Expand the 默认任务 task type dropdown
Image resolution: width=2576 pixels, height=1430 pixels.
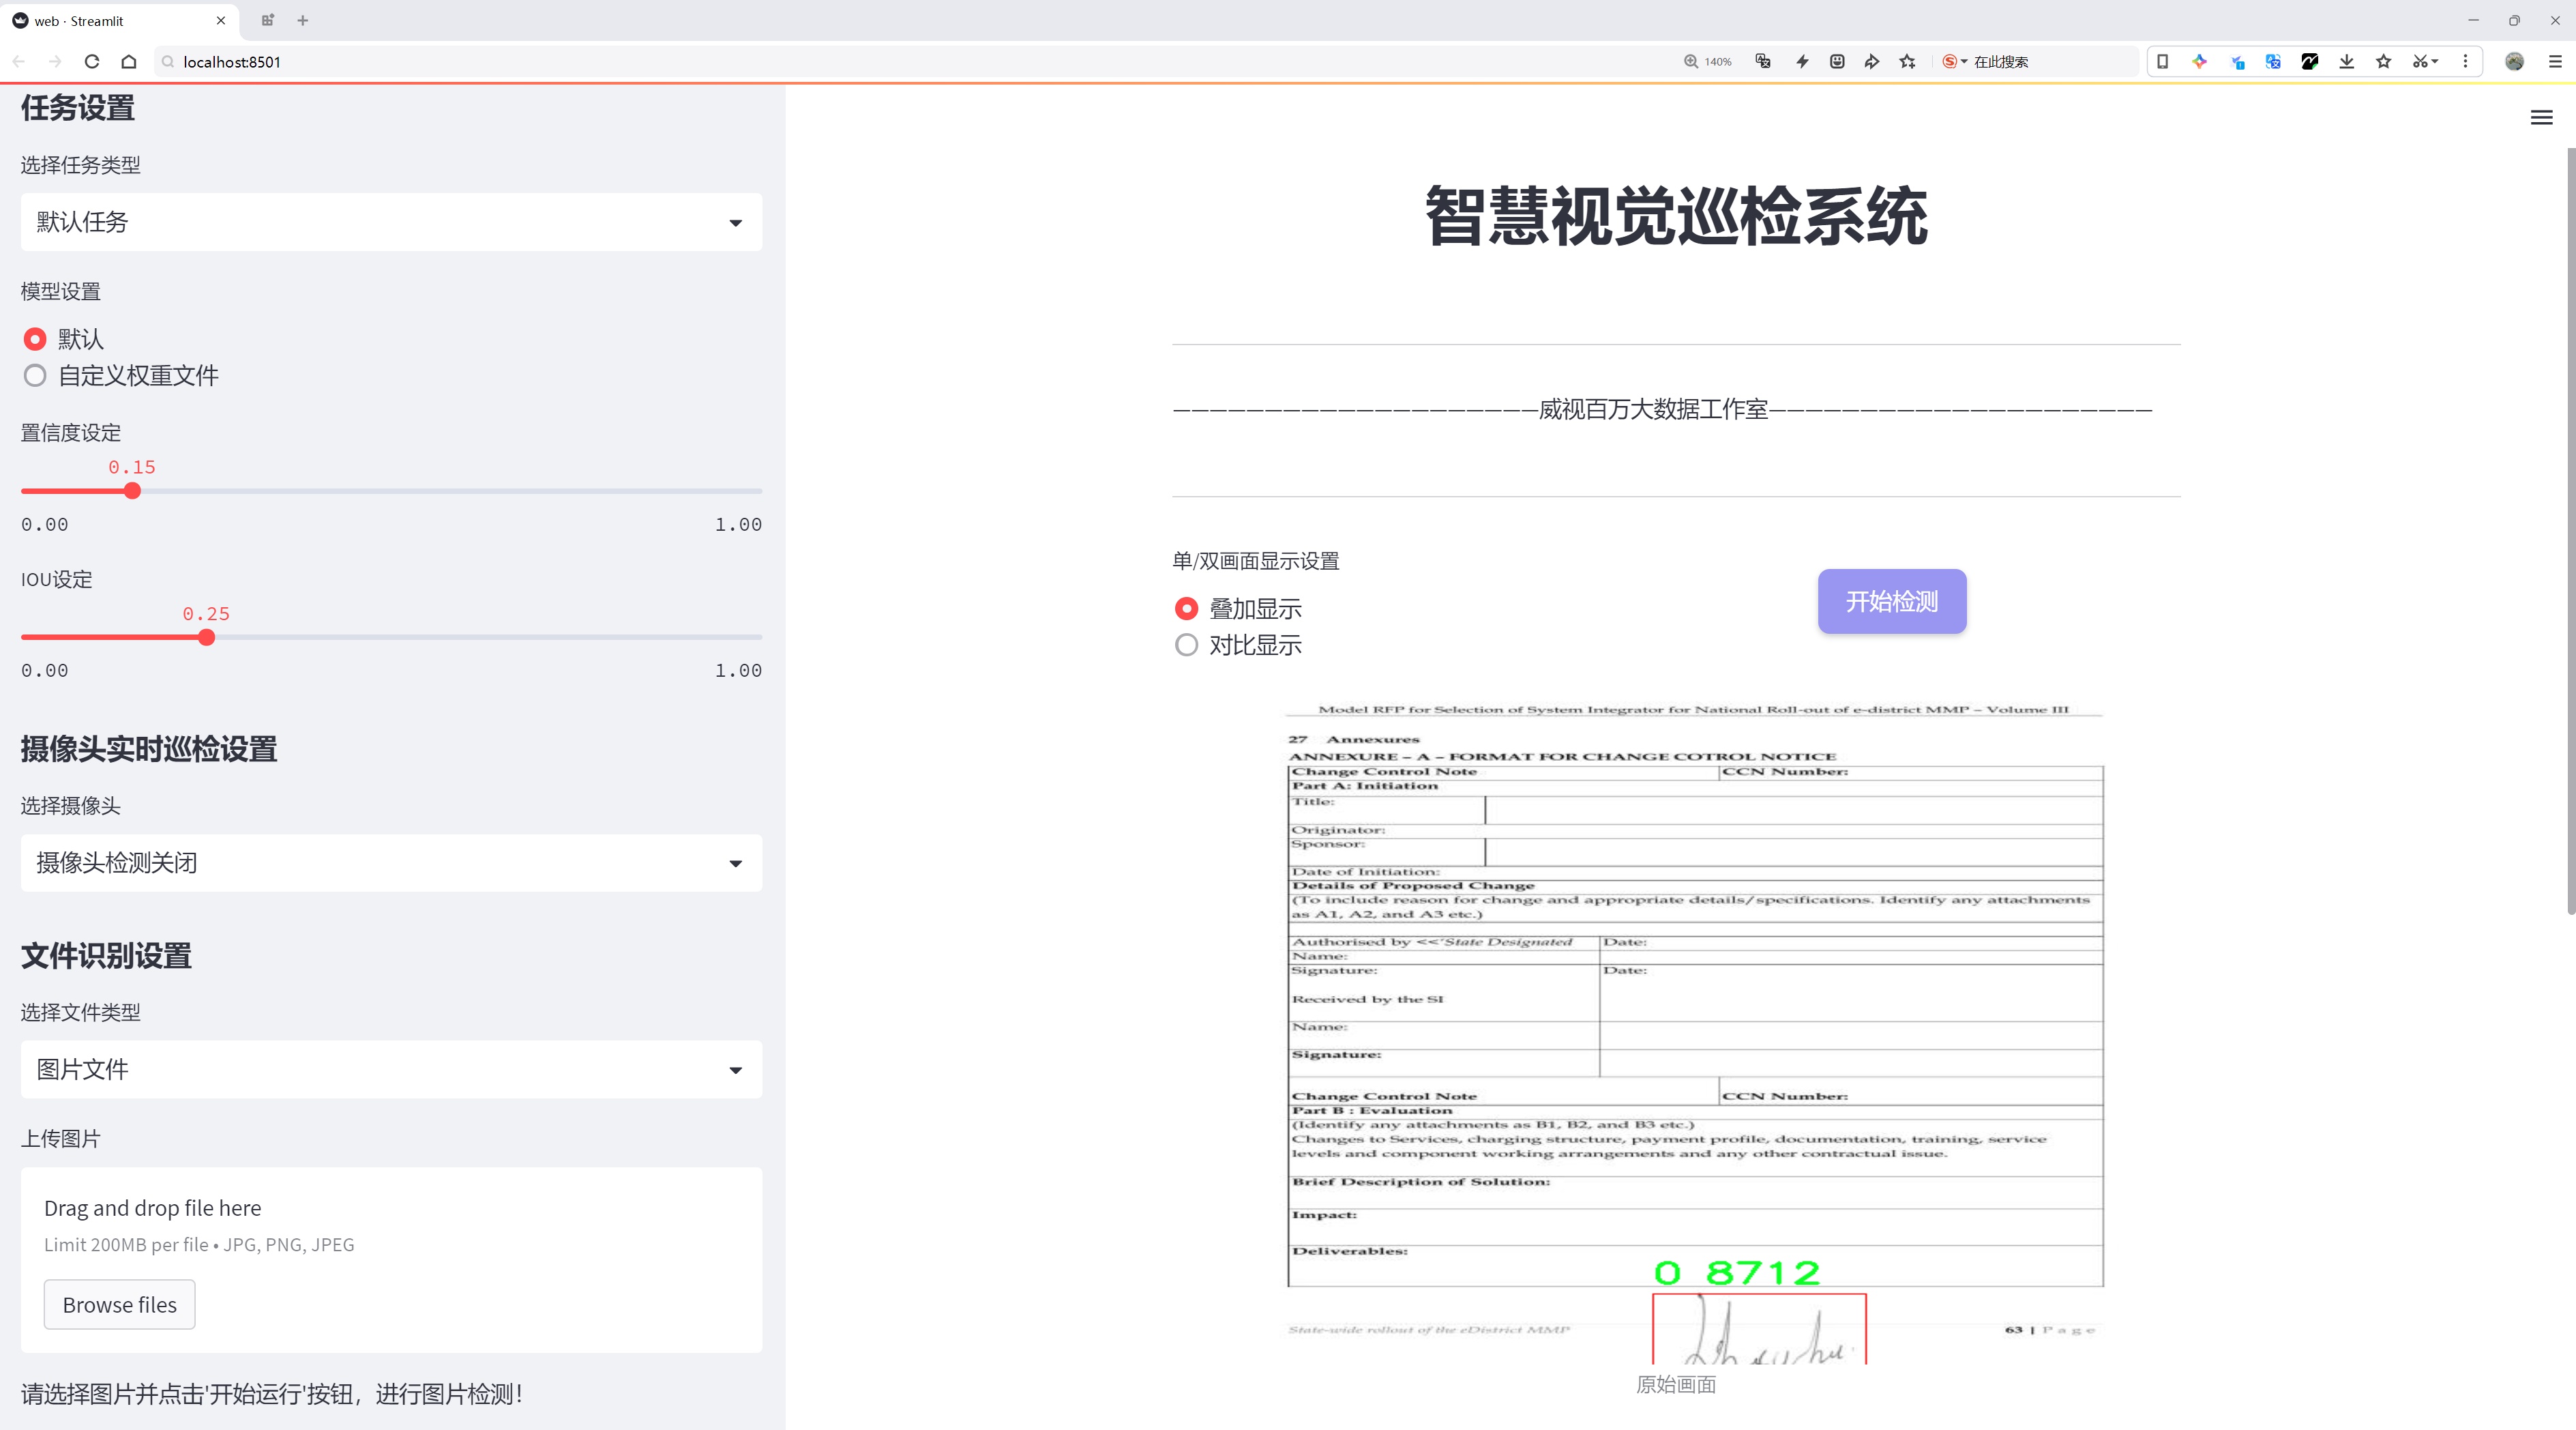tap(391, 222)
